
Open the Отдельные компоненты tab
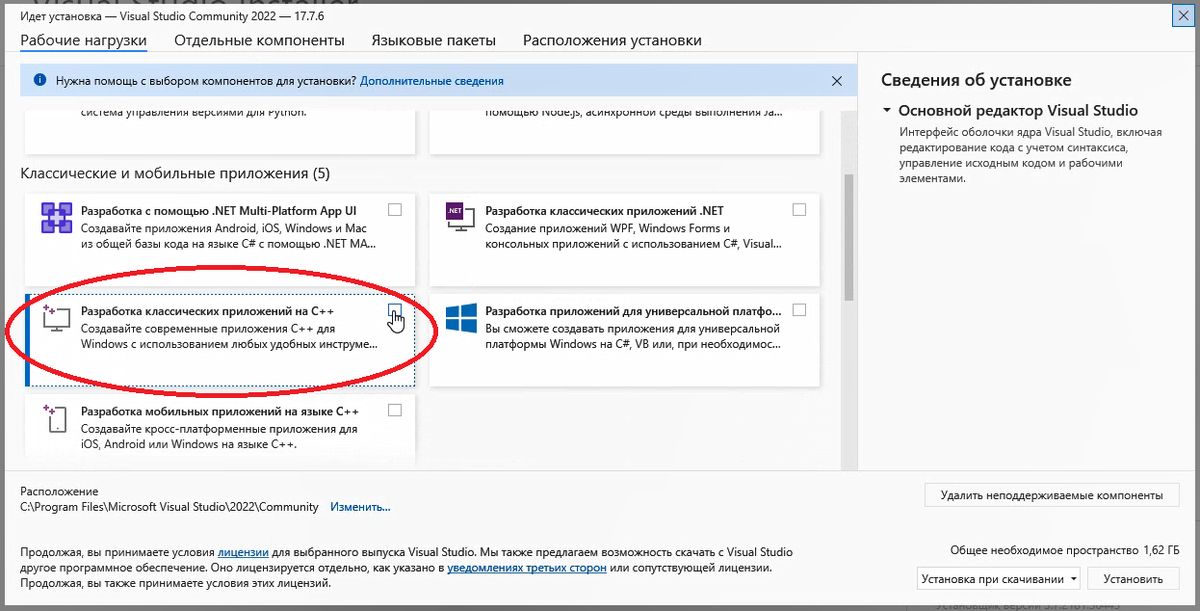point(259,40)
